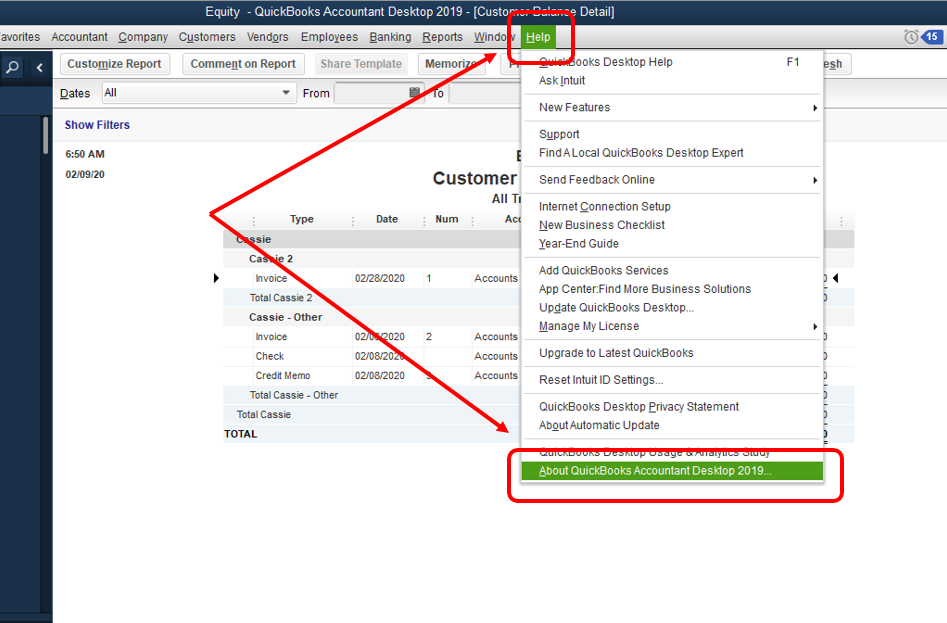
Task: Open the reminders clock icon
Action: (911, 37)
